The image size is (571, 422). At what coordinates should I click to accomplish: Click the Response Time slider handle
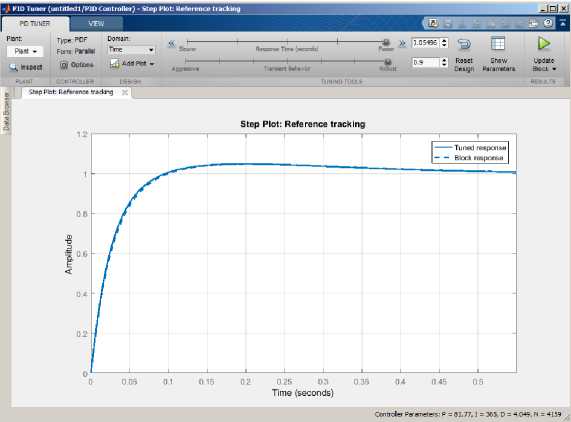coord(386,42)
